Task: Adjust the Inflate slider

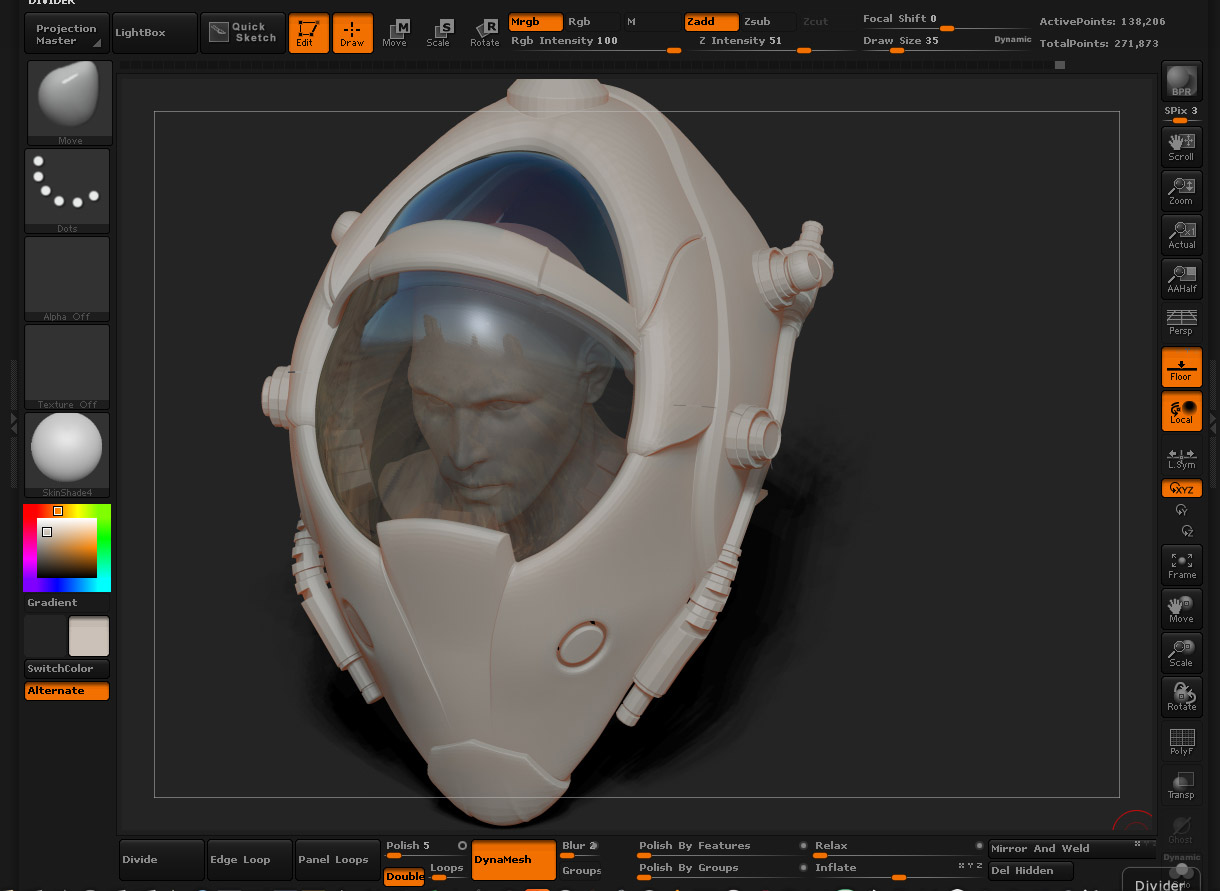Action: pyautogui.click(x=898, y=871)
